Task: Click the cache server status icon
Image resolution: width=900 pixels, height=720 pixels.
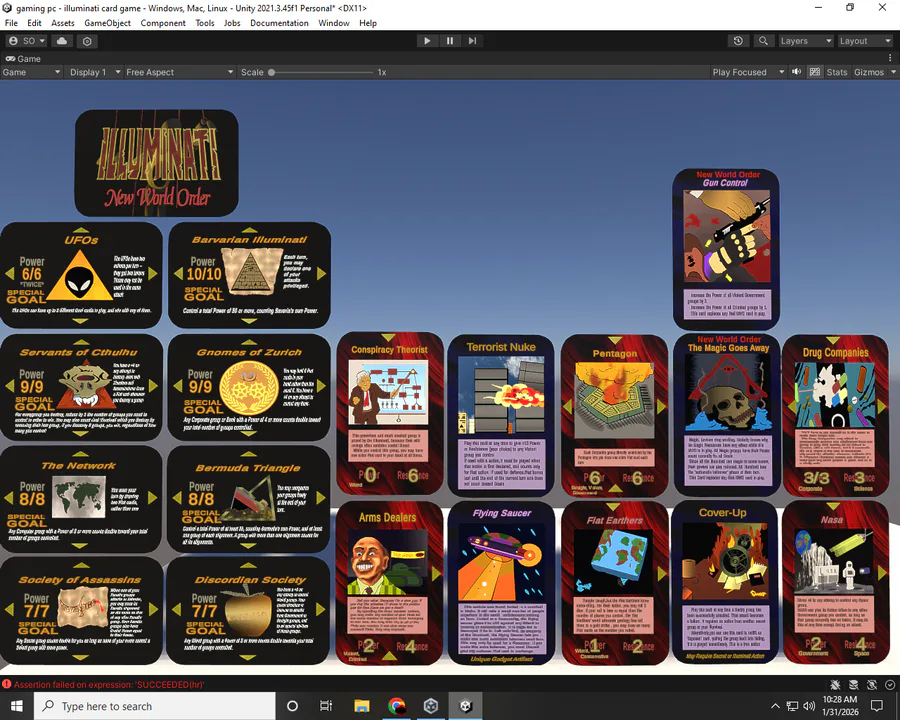Action: 854,684
